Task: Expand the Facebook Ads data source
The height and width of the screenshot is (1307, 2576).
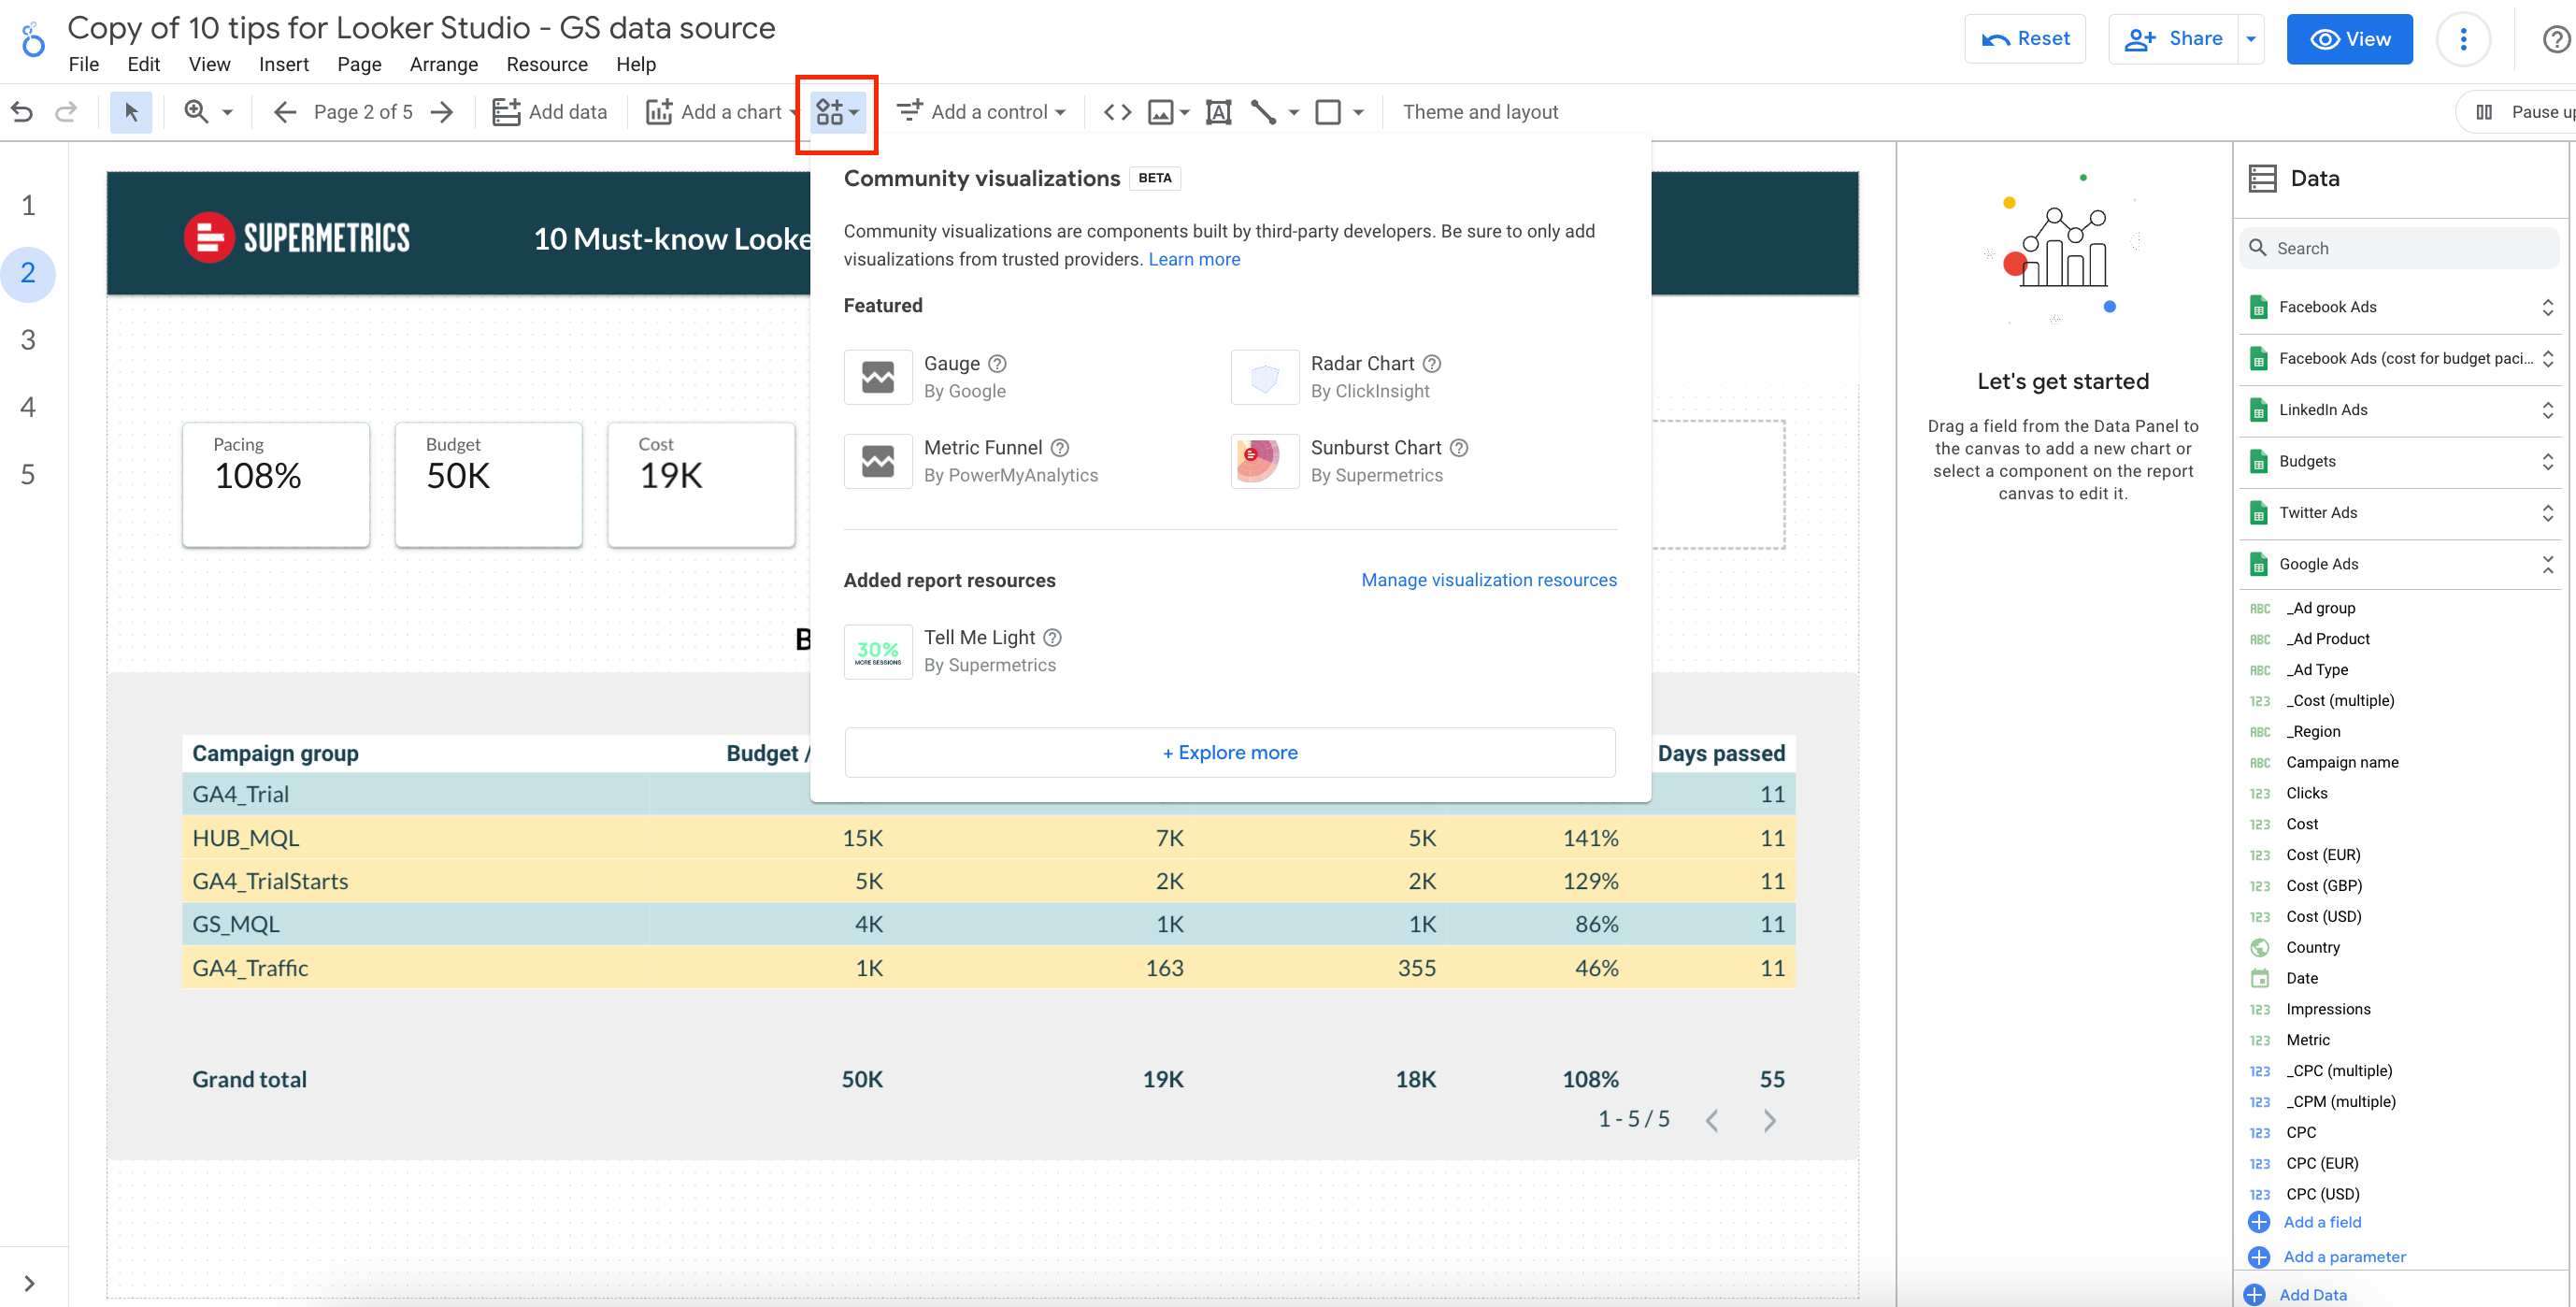Action: click(x=2547, y=307)
